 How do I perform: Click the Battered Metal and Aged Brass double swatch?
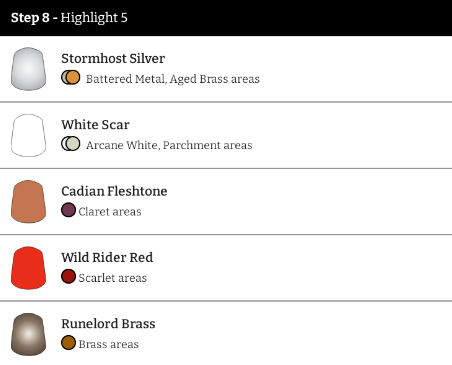pos(71,78)
